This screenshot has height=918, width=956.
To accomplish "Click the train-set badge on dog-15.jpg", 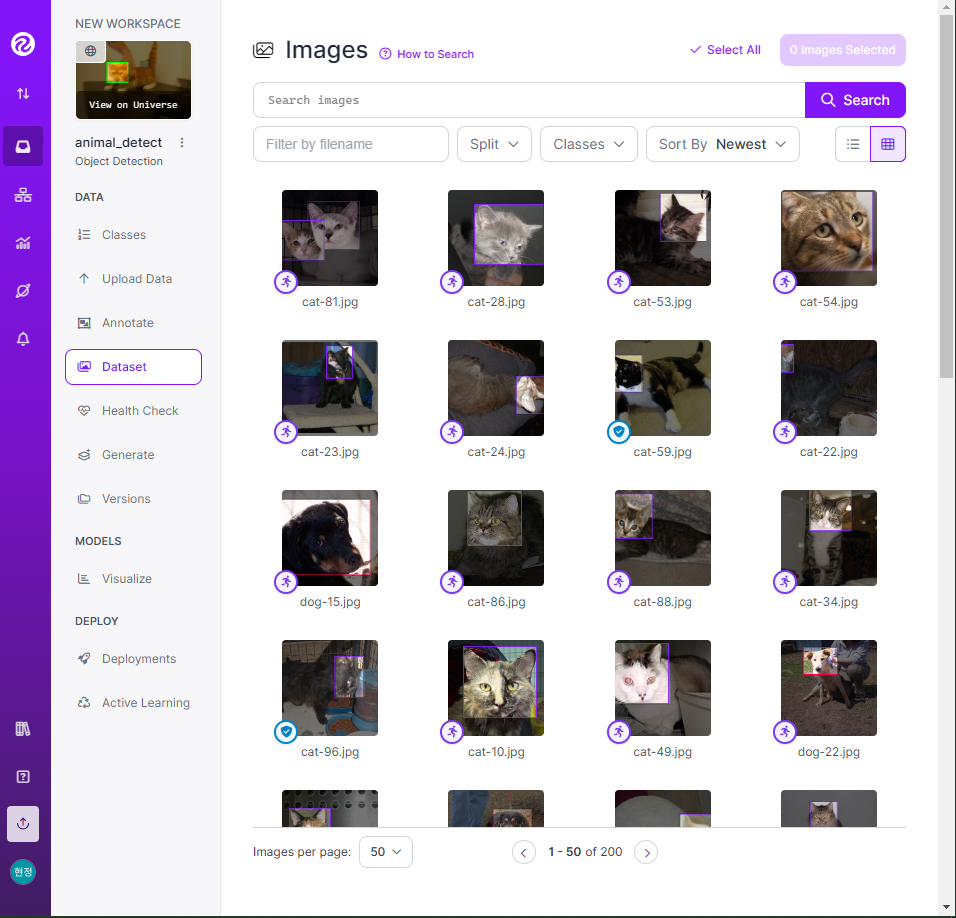I will [x=286, y=582].
